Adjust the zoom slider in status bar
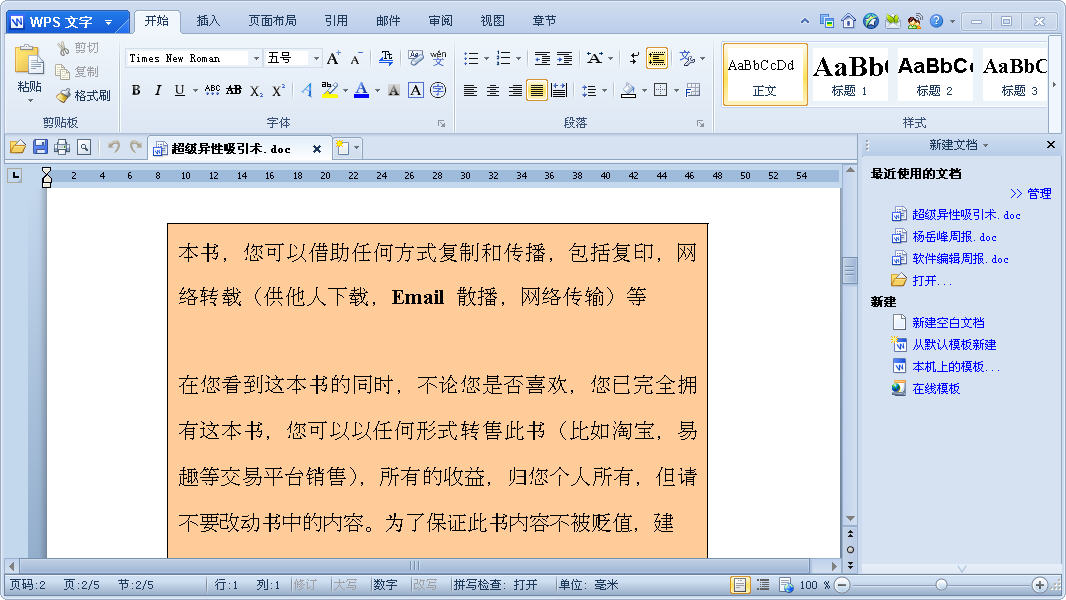The image size is (1066, 600). [941, 585]
